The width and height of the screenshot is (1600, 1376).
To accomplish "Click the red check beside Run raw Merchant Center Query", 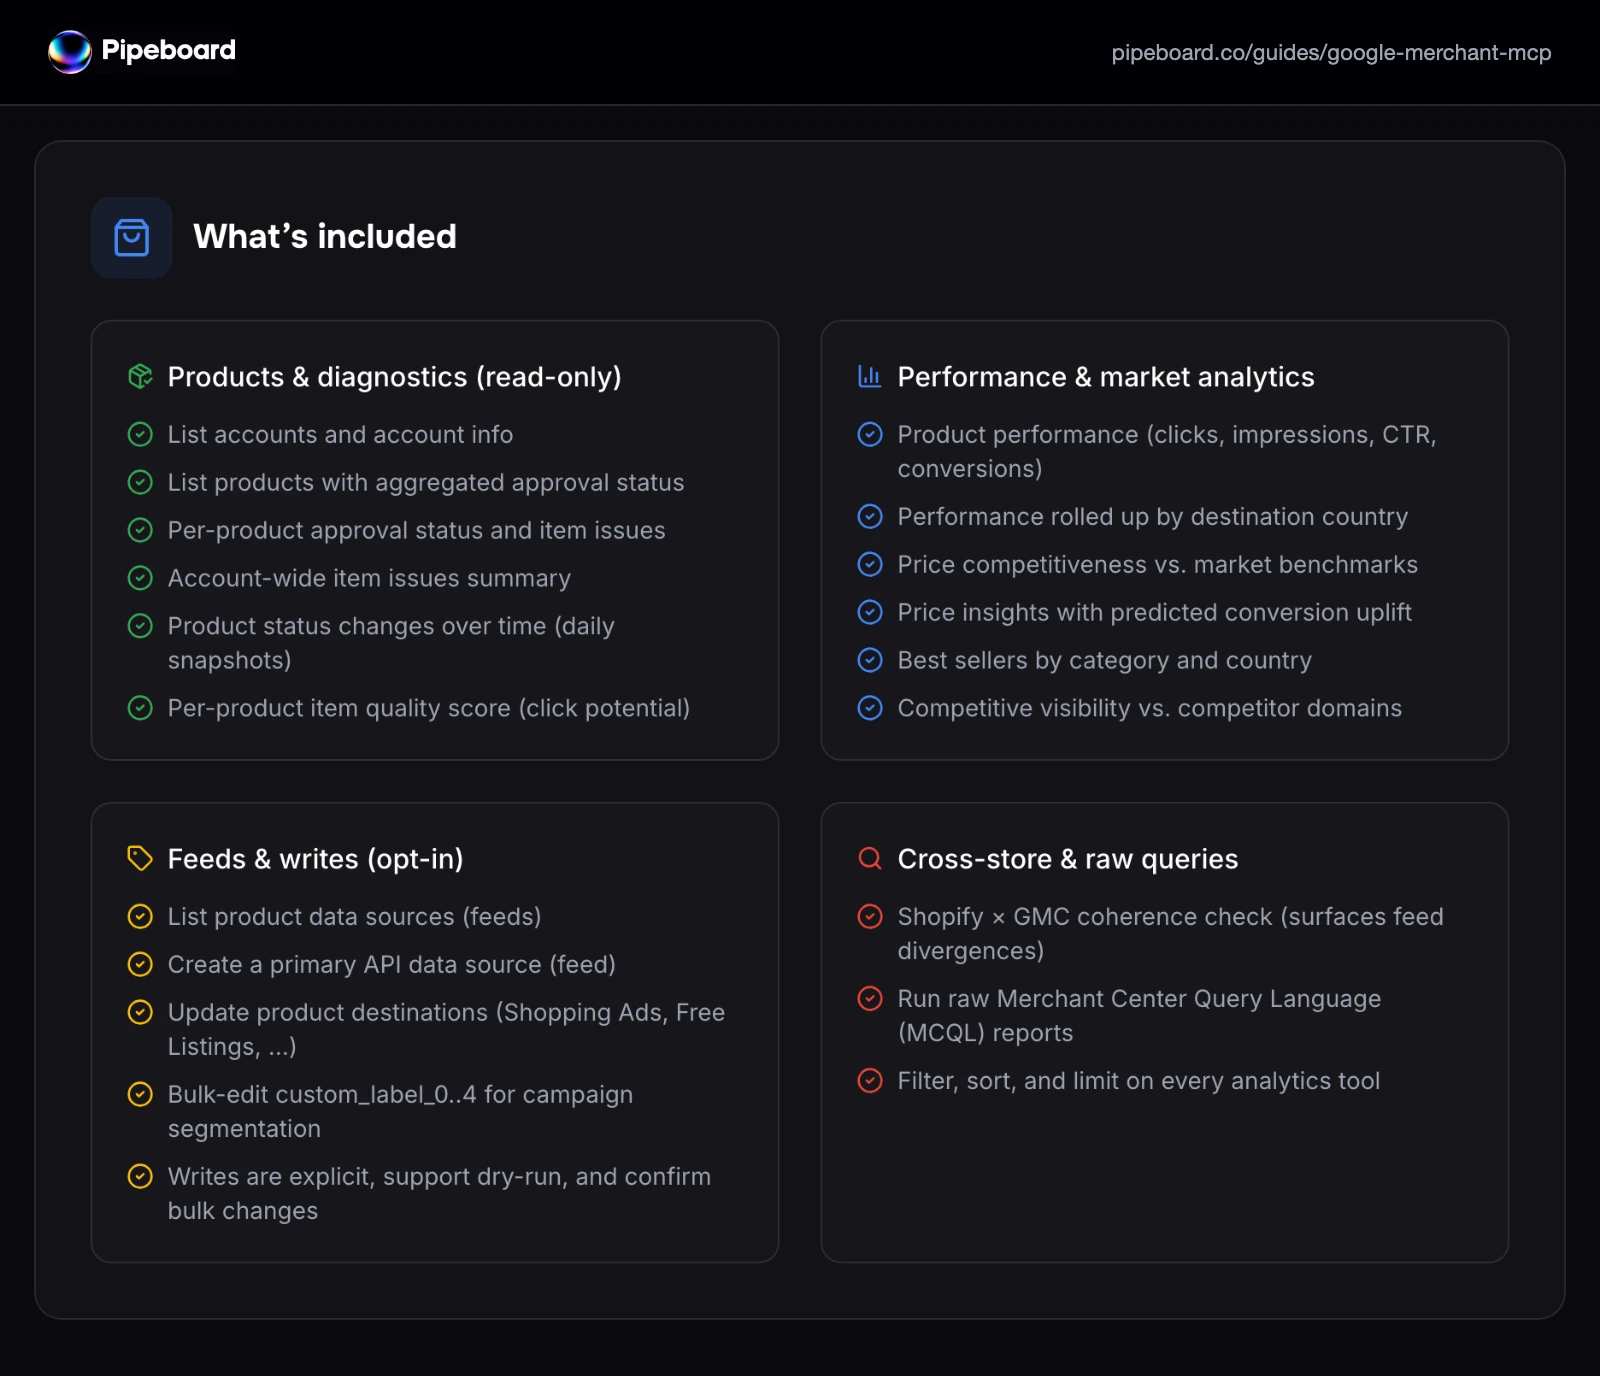I will pyautogui.click(x=871, y=998).
